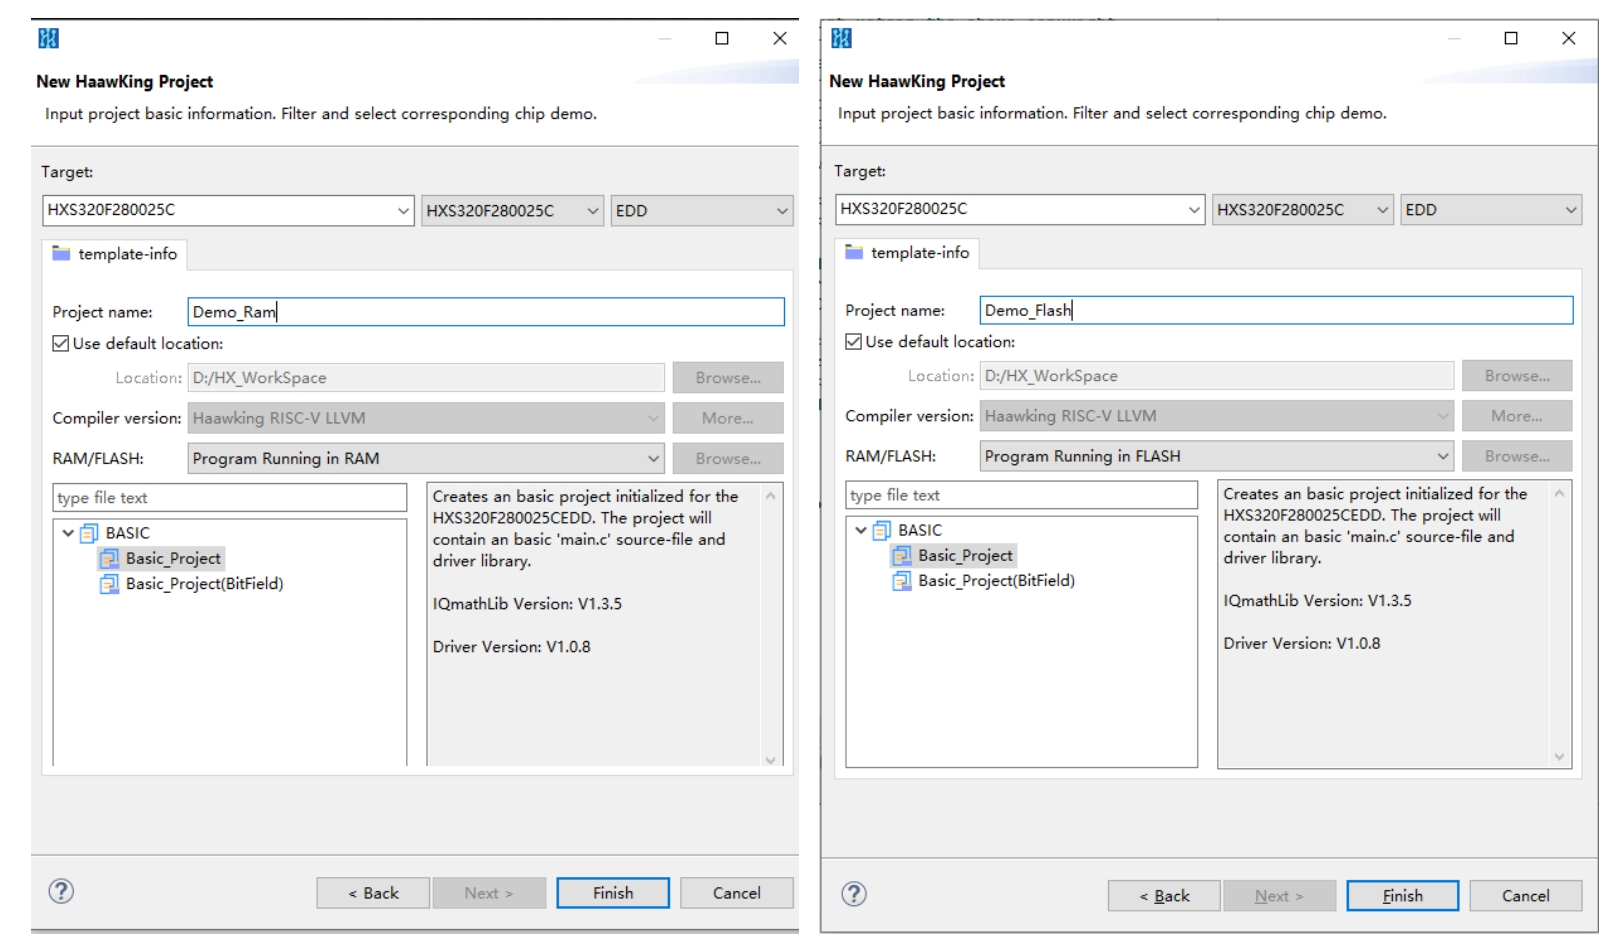Collapse the BASIC tree node in the Demo_Flash dialog

click(860, 530)
